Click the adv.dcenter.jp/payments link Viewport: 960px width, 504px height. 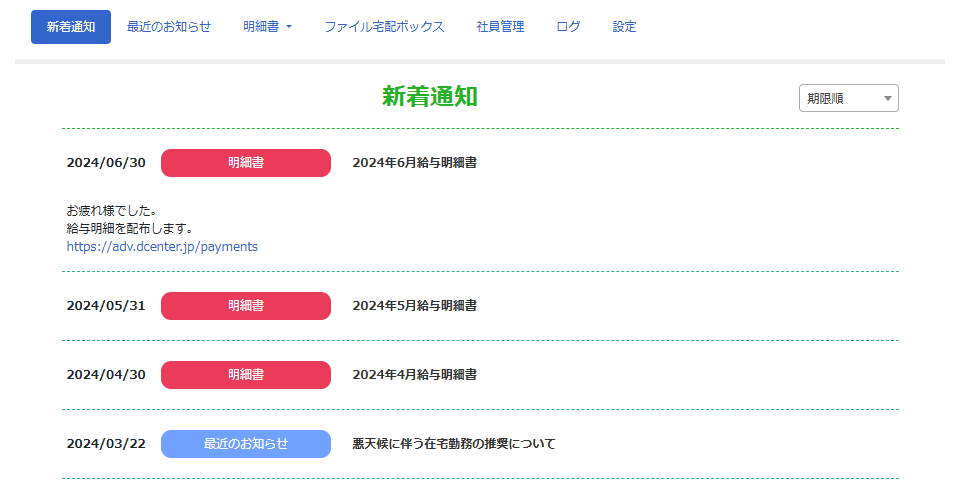[x=162, y=246]
